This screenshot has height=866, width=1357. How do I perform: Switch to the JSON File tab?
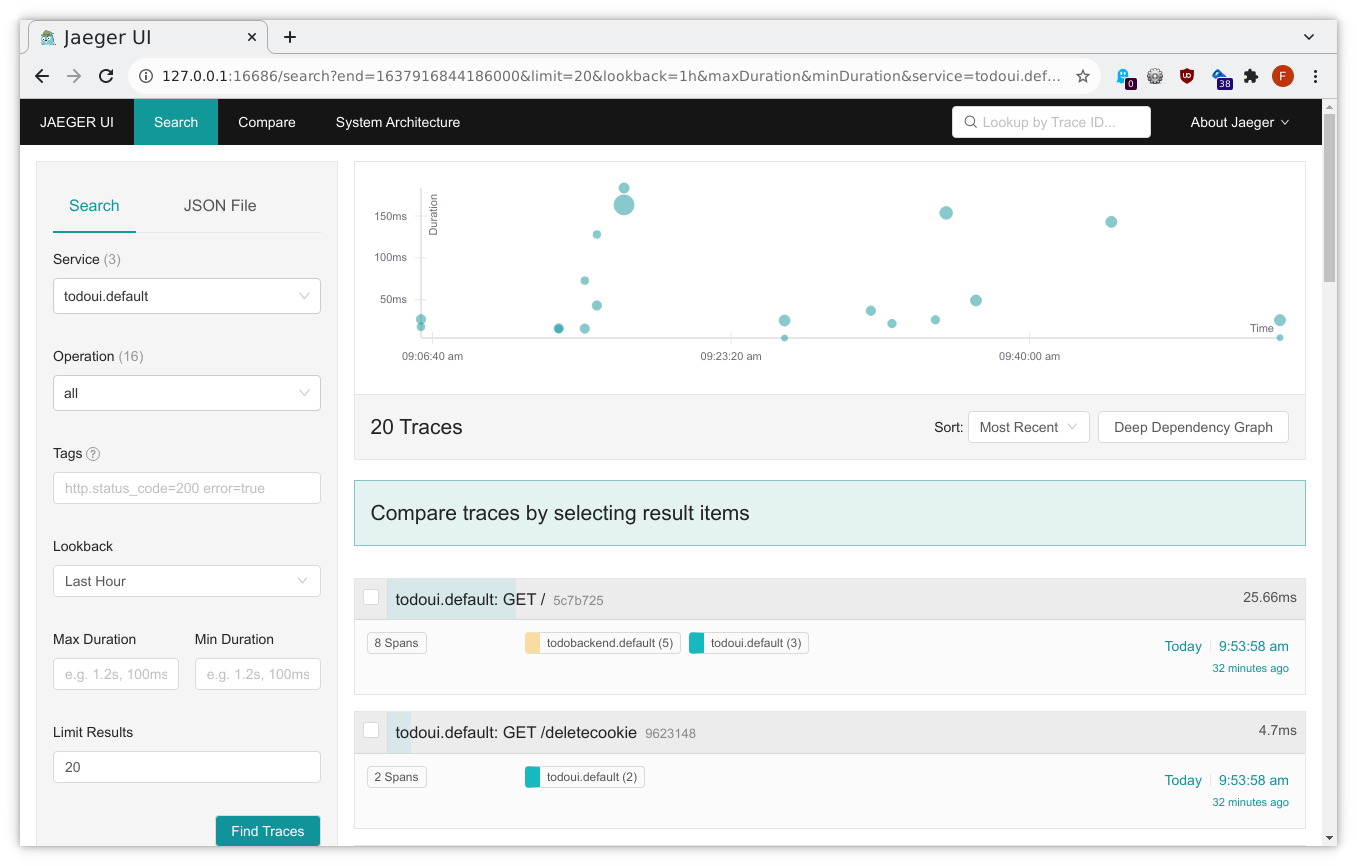coord(220,206)
